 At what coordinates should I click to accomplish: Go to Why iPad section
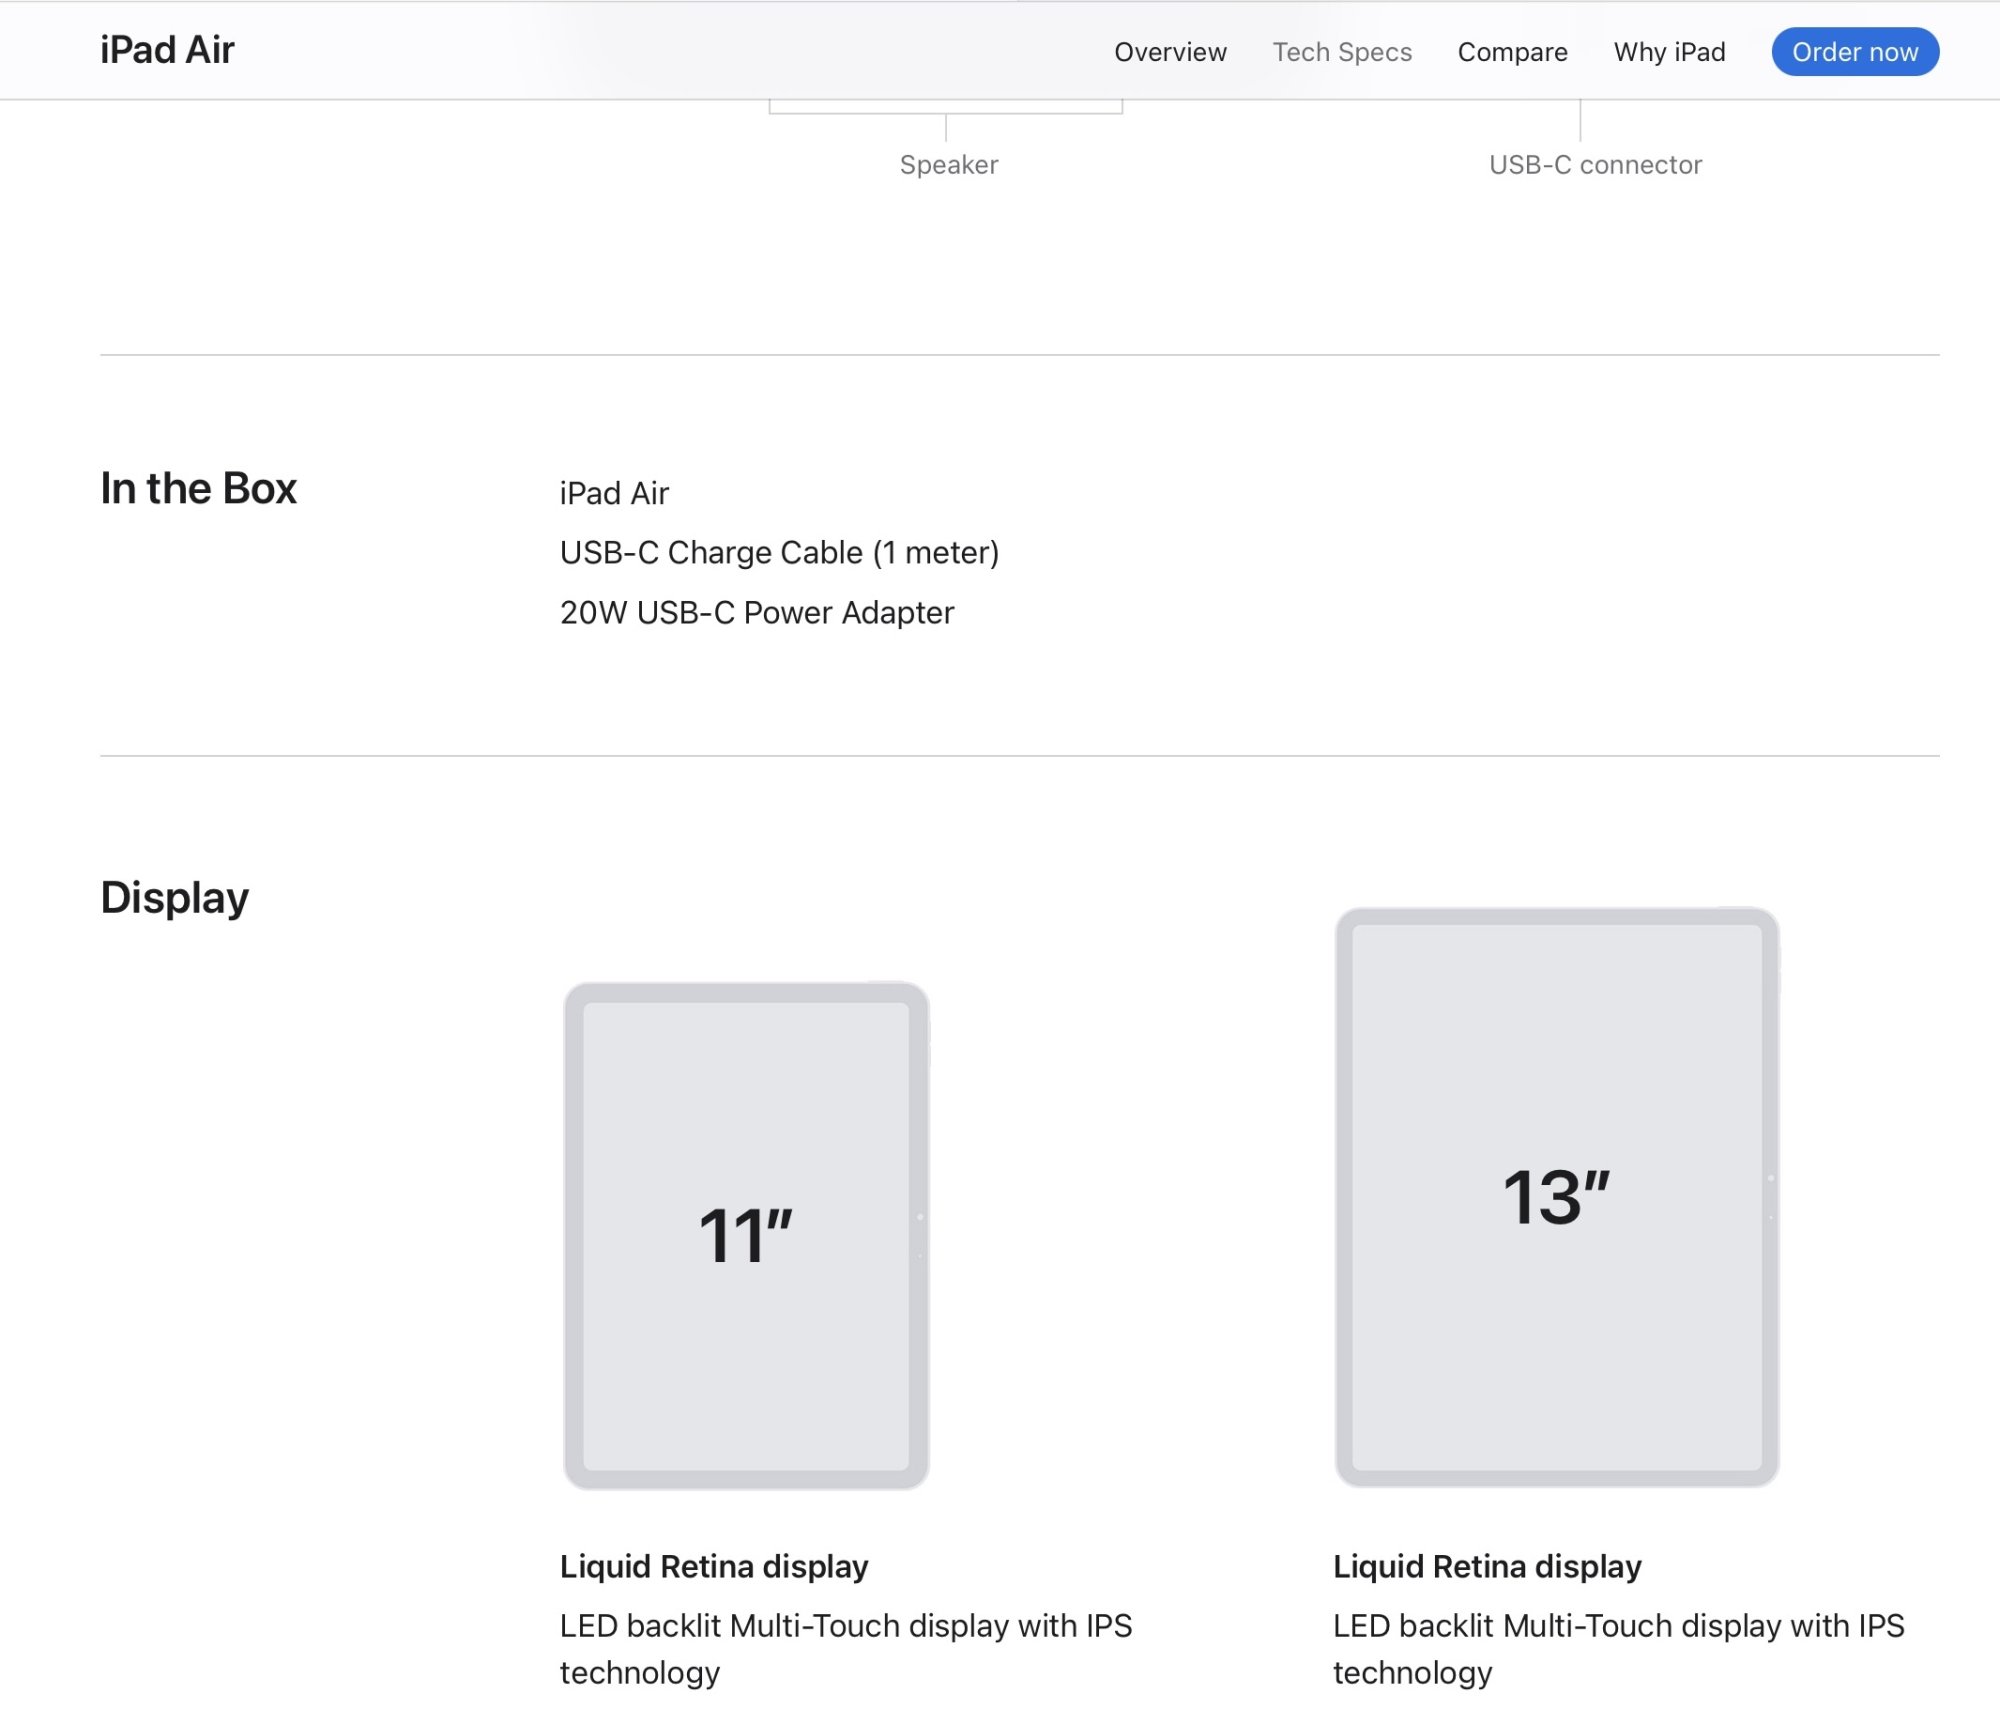point(1669,52)
